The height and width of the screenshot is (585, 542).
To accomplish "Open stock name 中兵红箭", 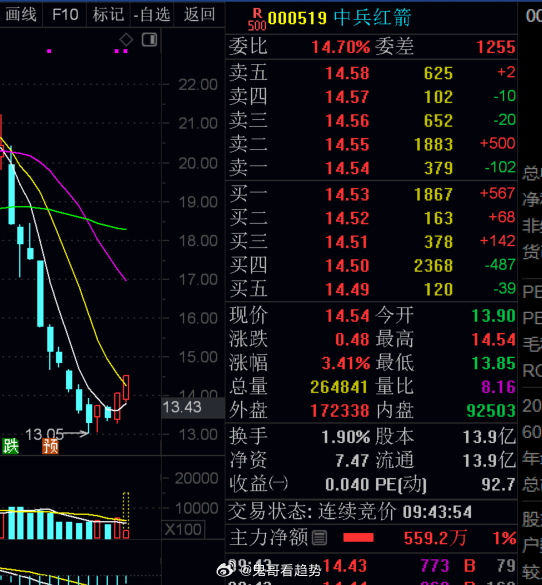I will coord(372,18).
